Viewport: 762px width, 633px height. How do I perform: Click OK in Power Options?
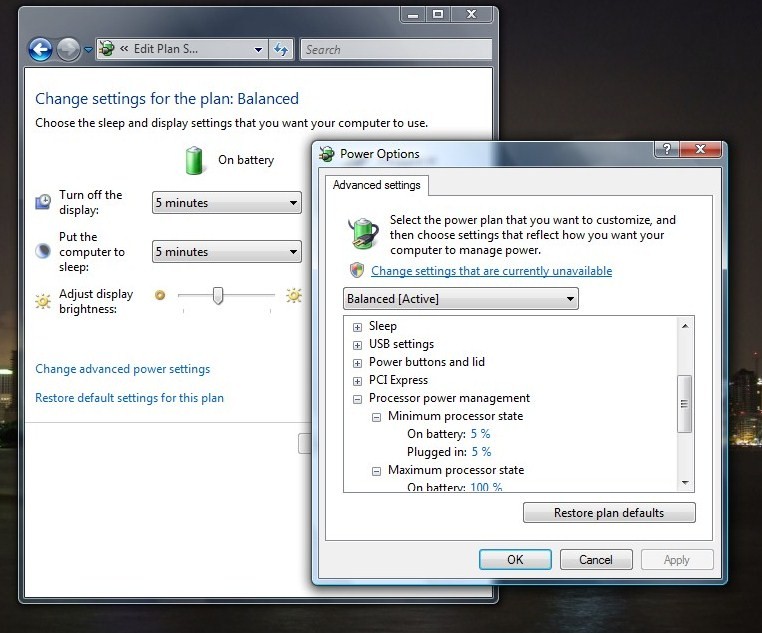515,560
